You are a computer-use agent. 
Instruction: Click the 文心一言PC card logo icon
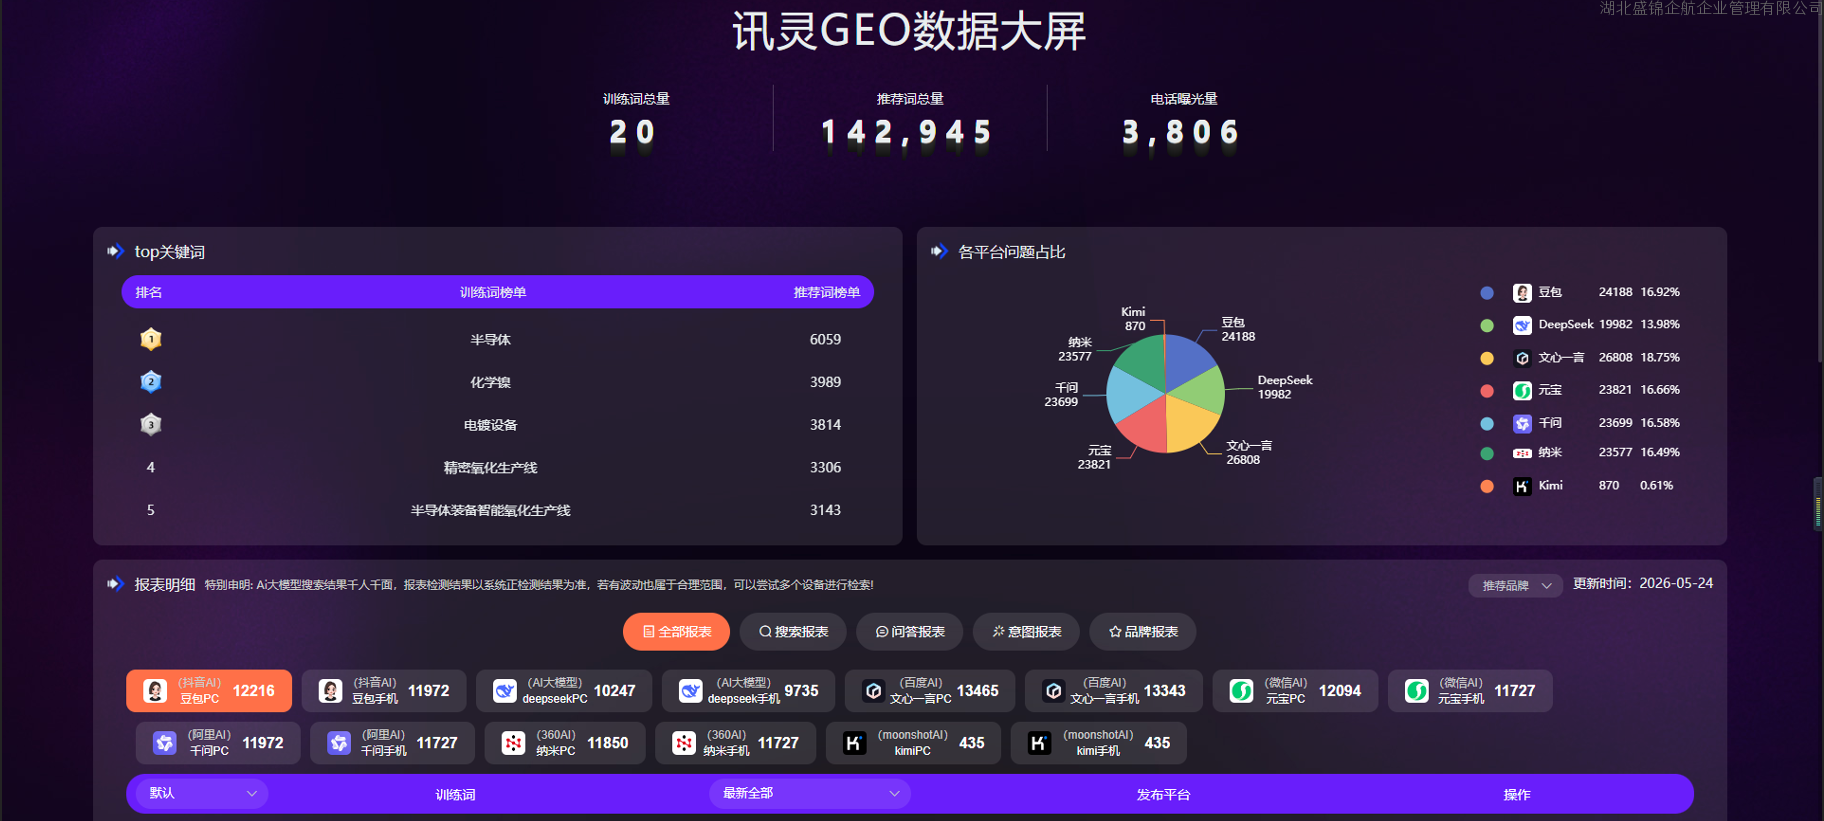(x=873, y=691)
